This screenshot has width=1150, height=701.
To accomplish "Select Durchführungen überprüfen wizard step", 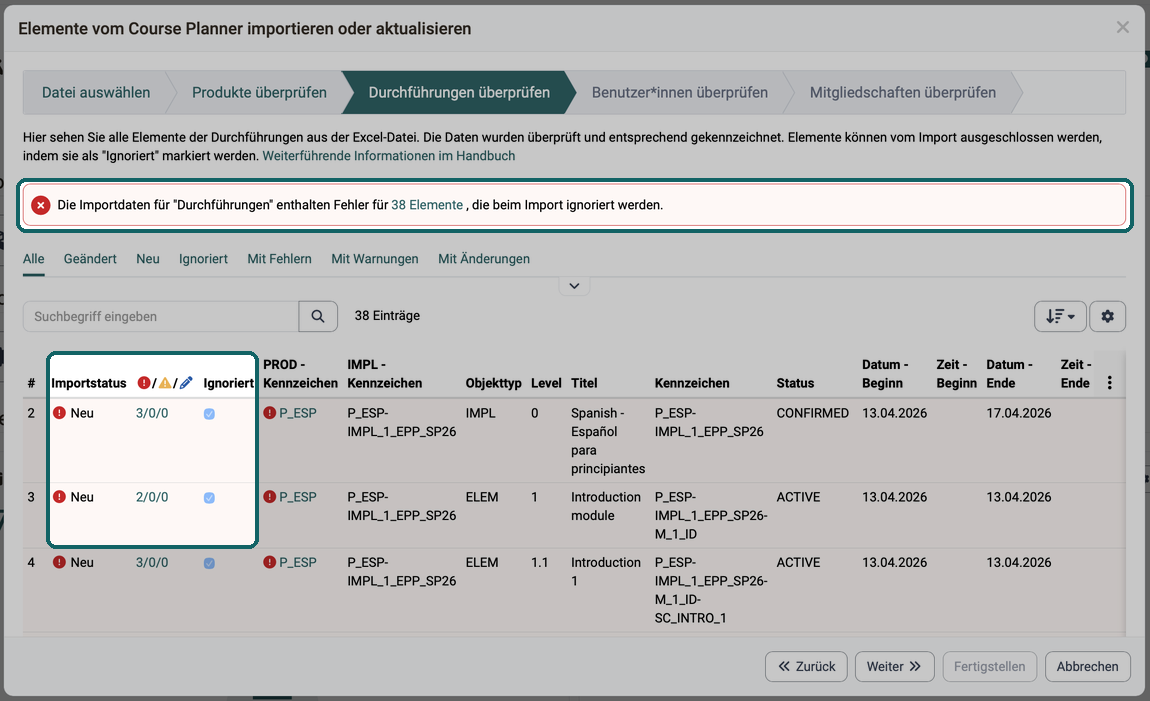I will pos(459,92).
